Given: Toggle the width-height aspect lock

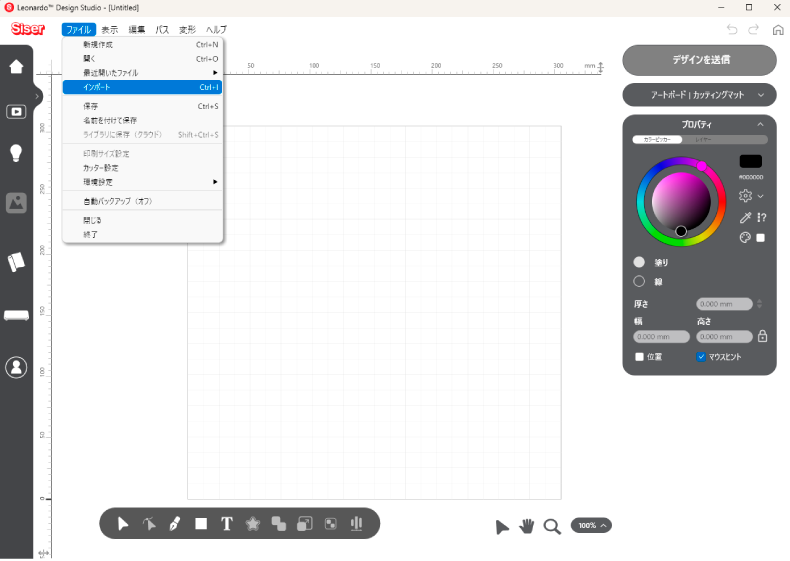Looking at the screenshot, I should [762, 336].
